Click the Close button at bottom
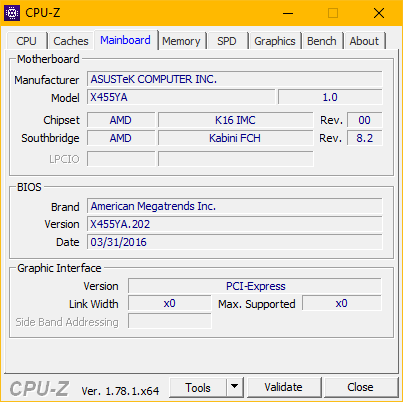Screen dimensions: 403x402 (x=360, y=388)
